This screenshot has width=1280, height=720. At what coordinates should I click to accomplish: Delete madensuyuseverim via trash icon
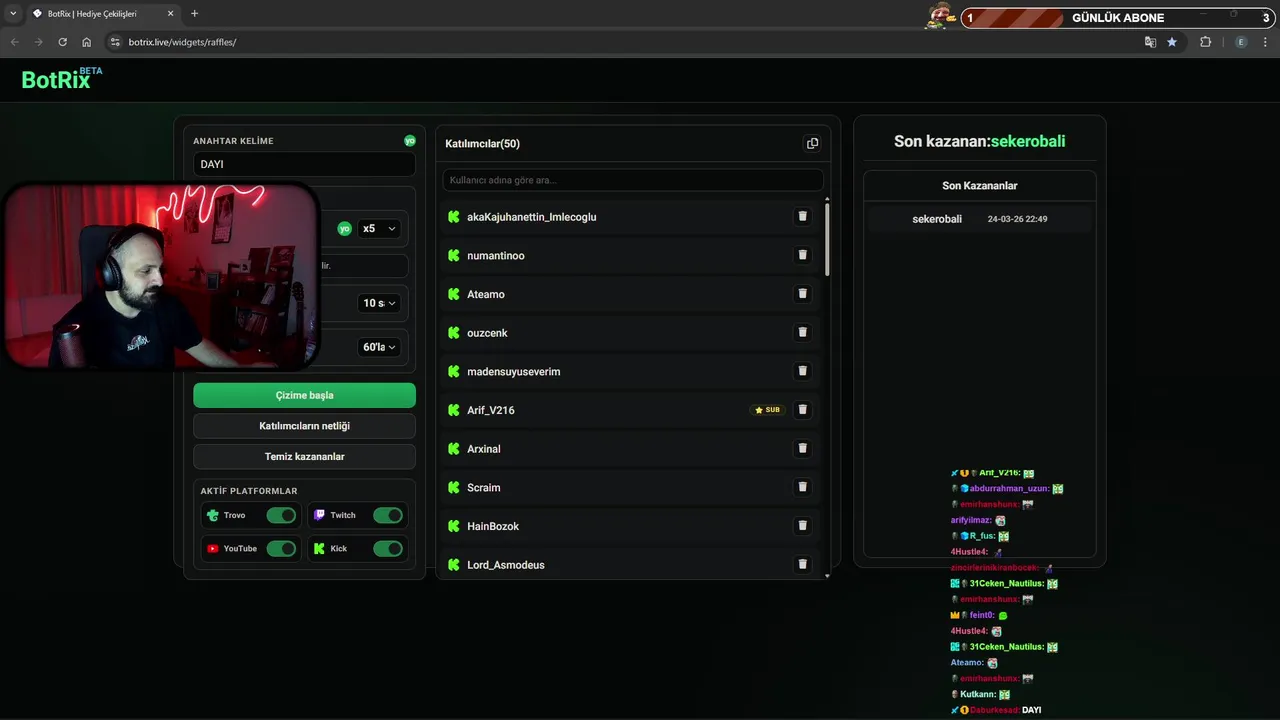[x=802, y=371]
